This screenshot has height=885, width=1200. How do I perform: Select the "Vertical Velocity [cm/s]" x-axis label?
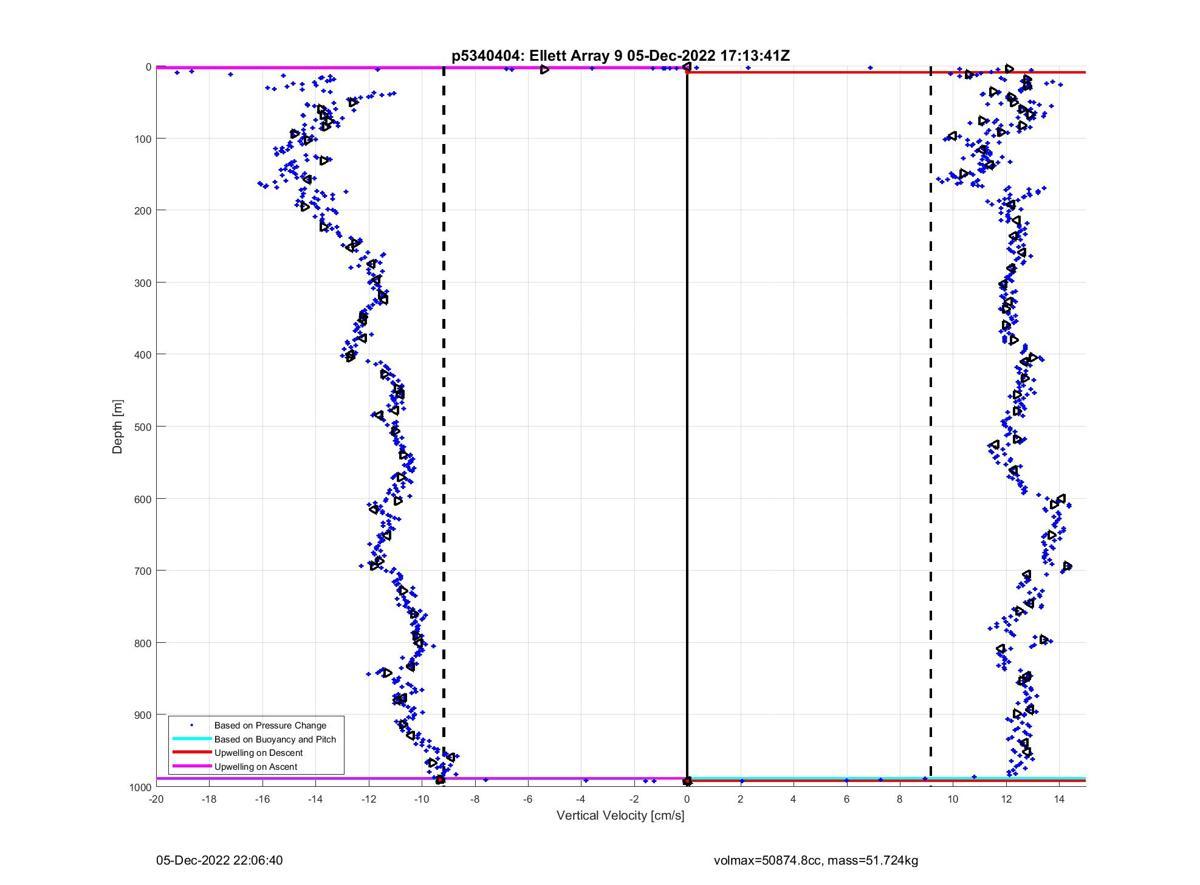[x=620, y=815]
